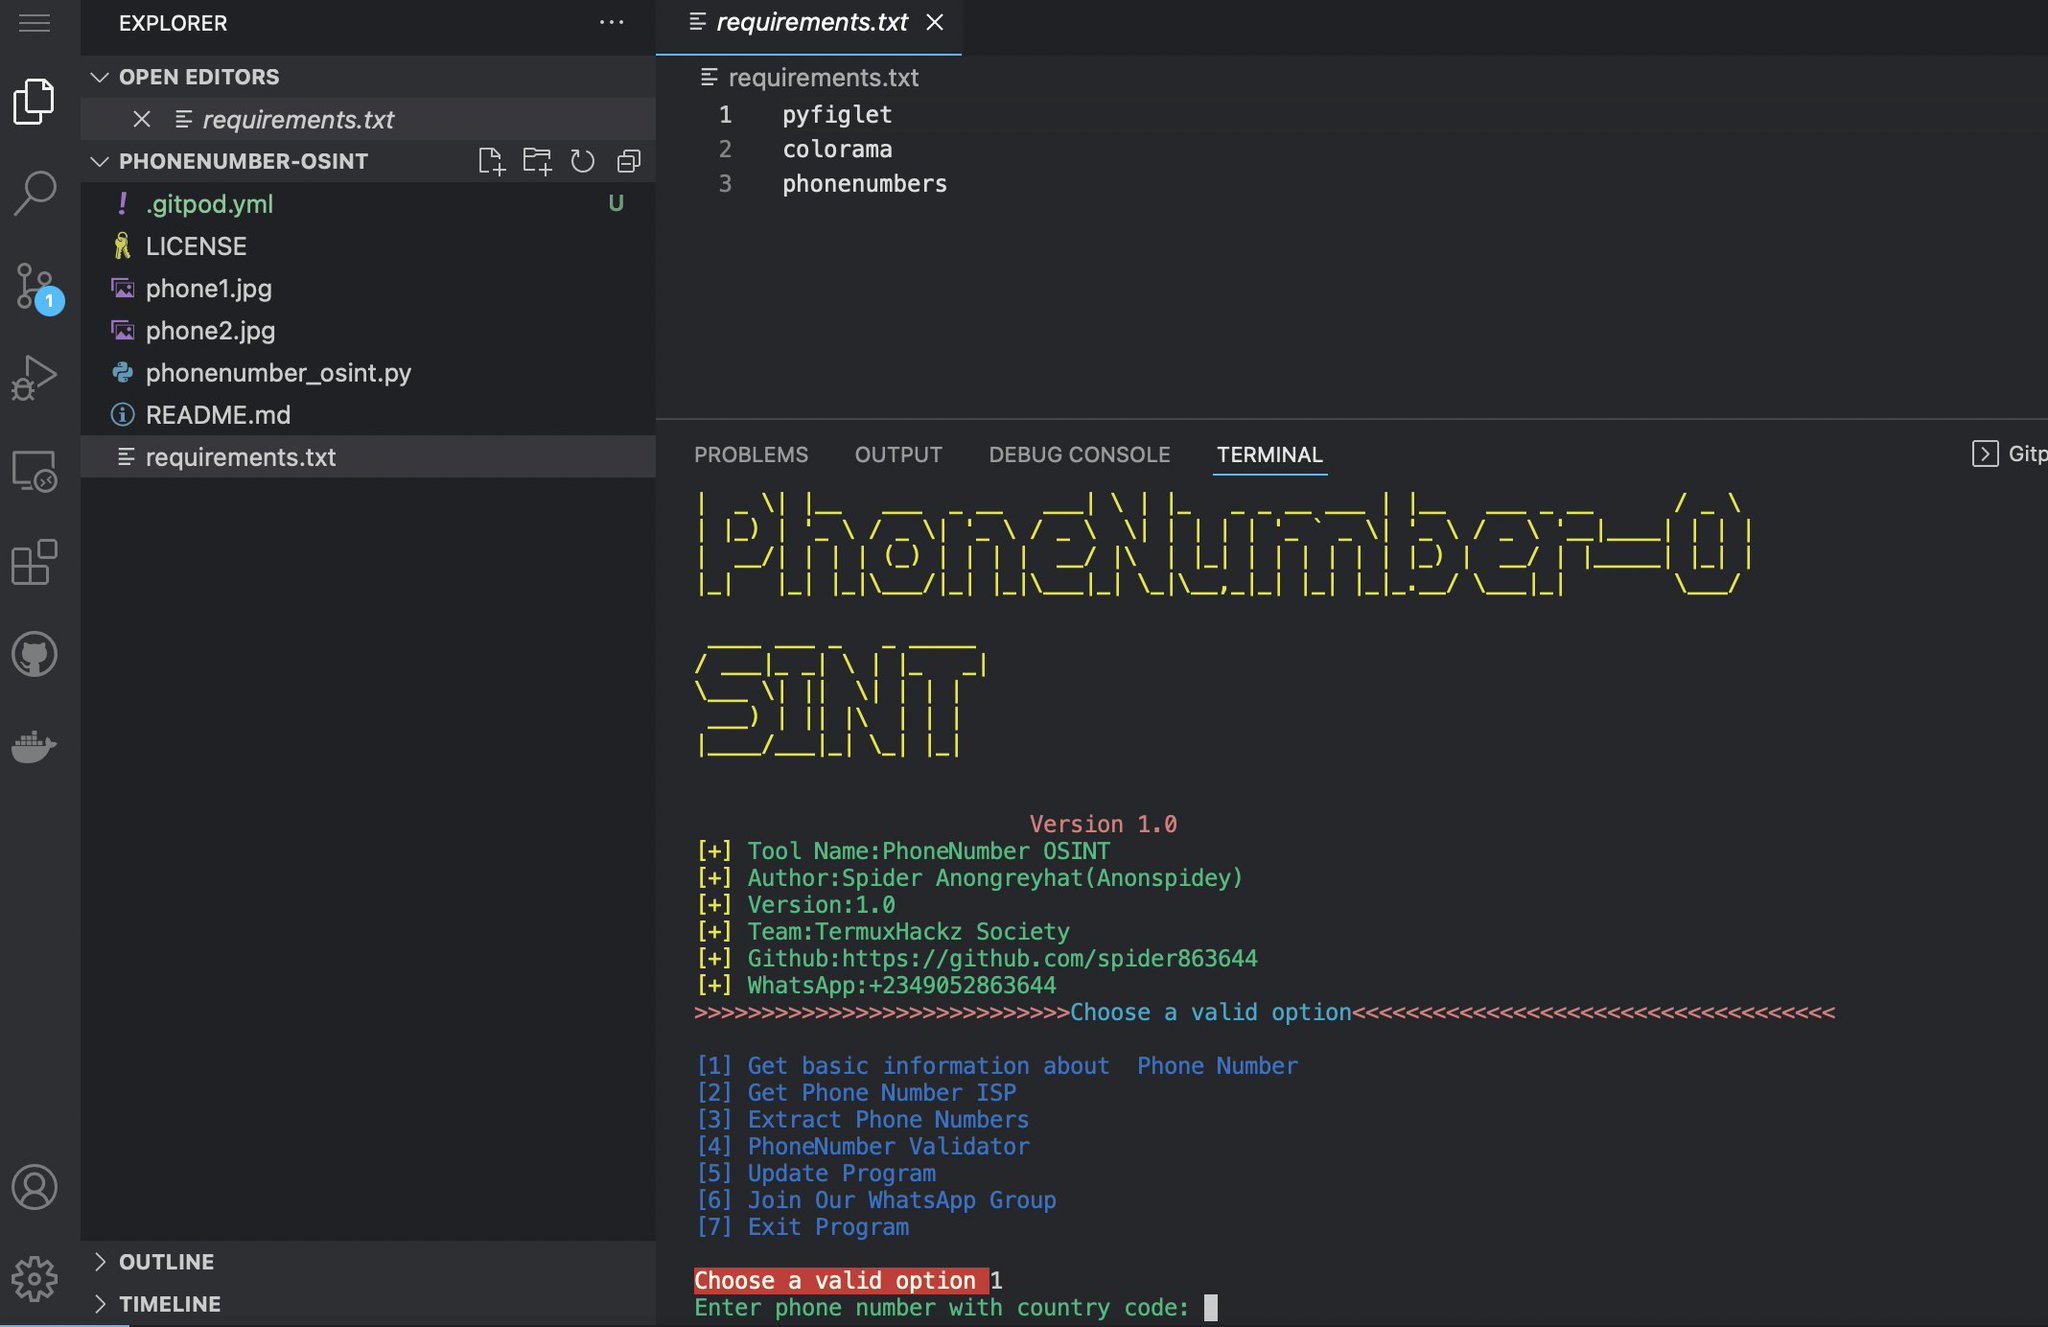Screen dimensions: 2048x1327
Task: Open phone1.jpg image file
Action: point(368,288)
